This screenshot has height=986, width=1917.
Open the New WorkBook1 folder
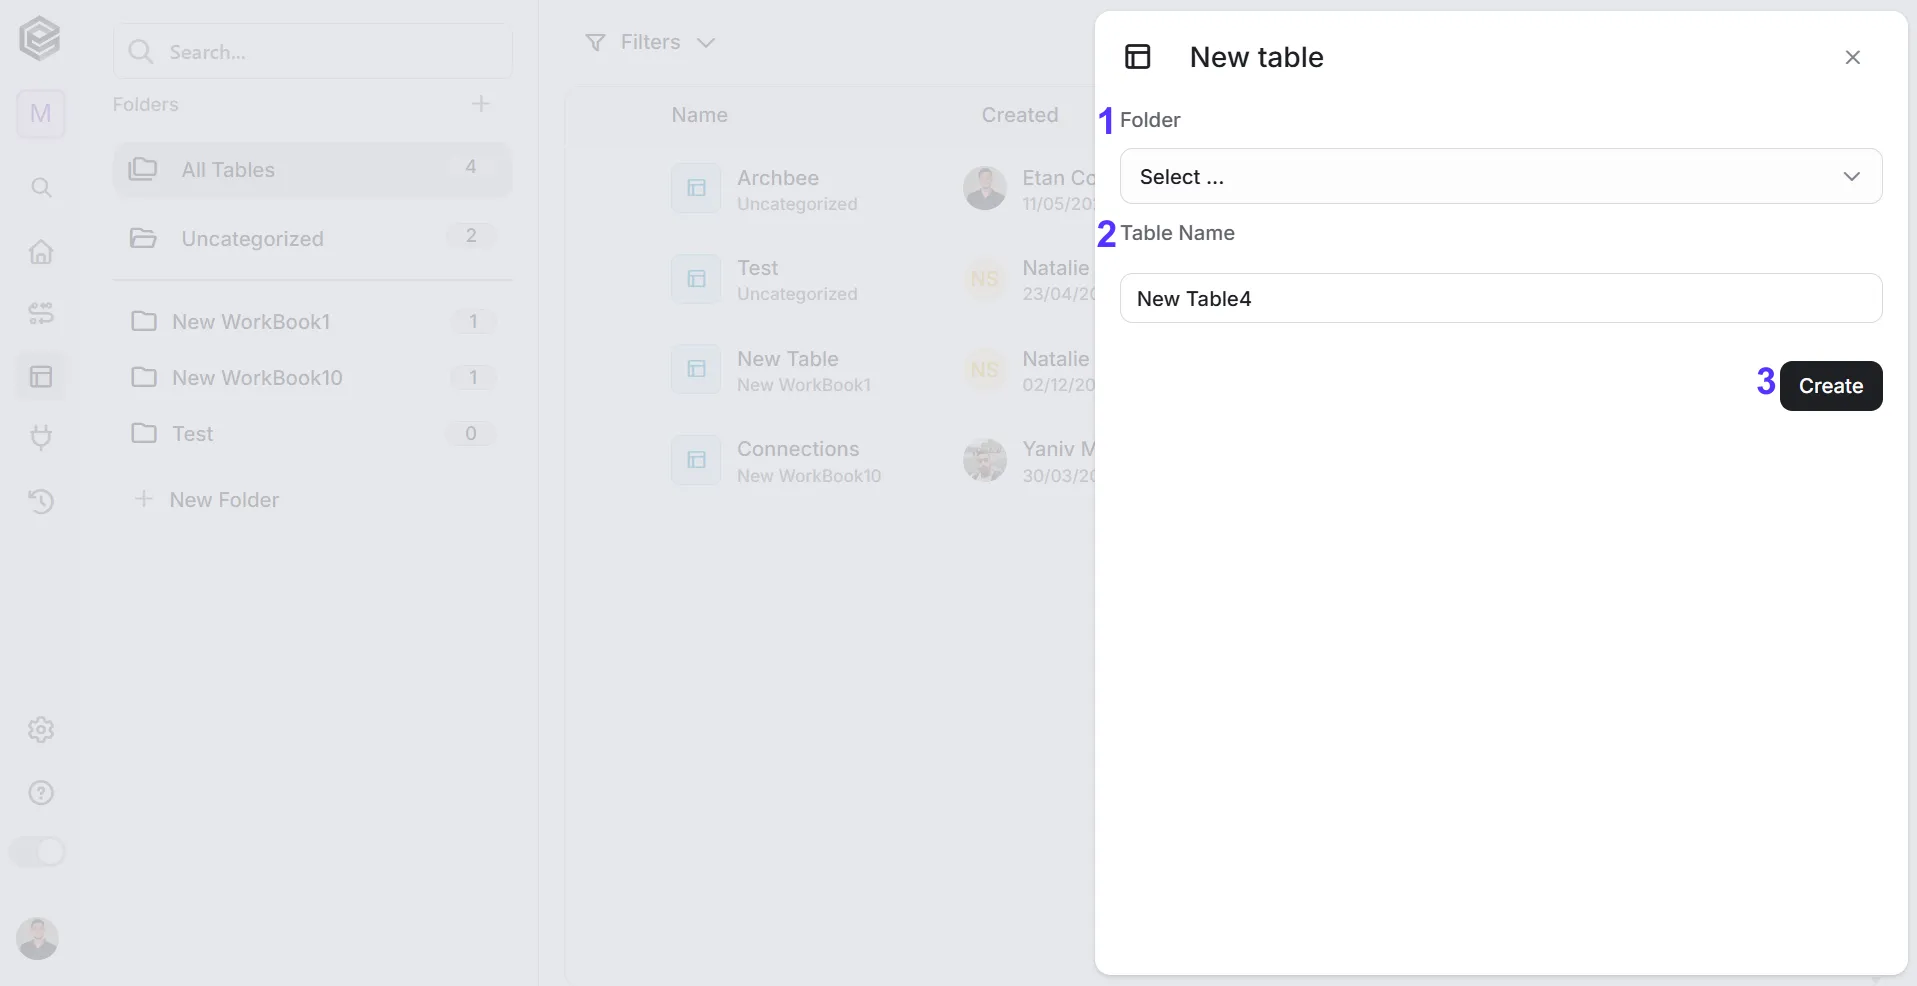(x=313, y=321)
